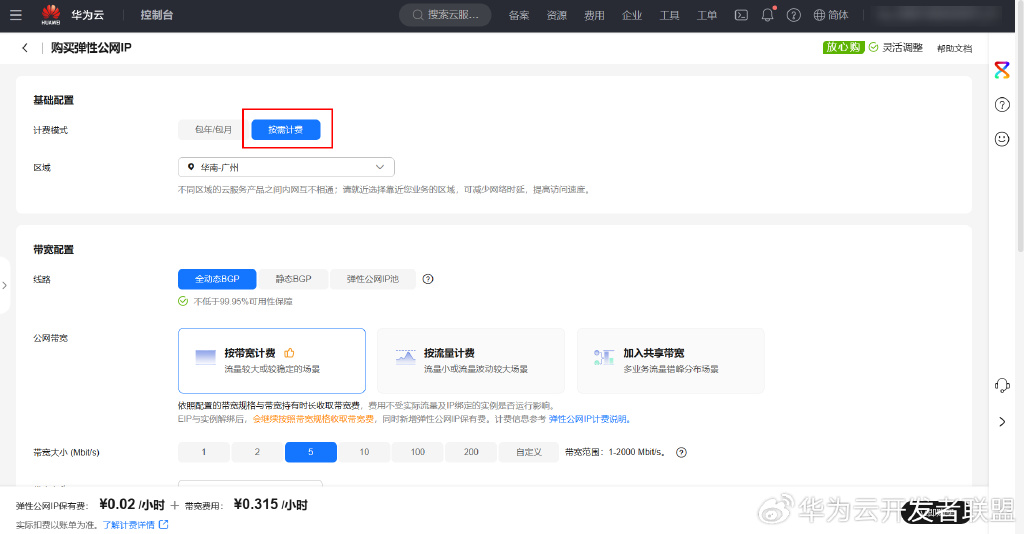
Task: Click the 简体 language text
Action: (839, 15)
